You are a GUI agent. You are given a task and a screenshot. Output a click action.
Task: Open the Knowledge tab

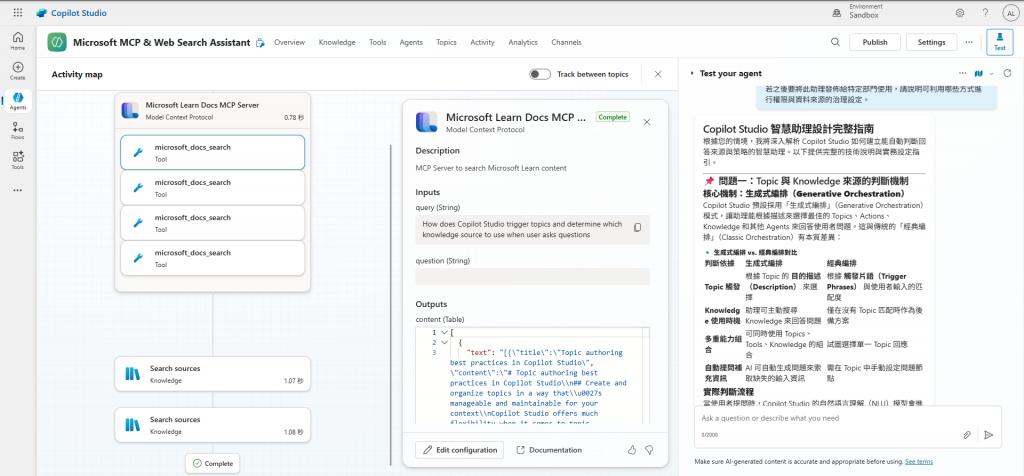337,42
